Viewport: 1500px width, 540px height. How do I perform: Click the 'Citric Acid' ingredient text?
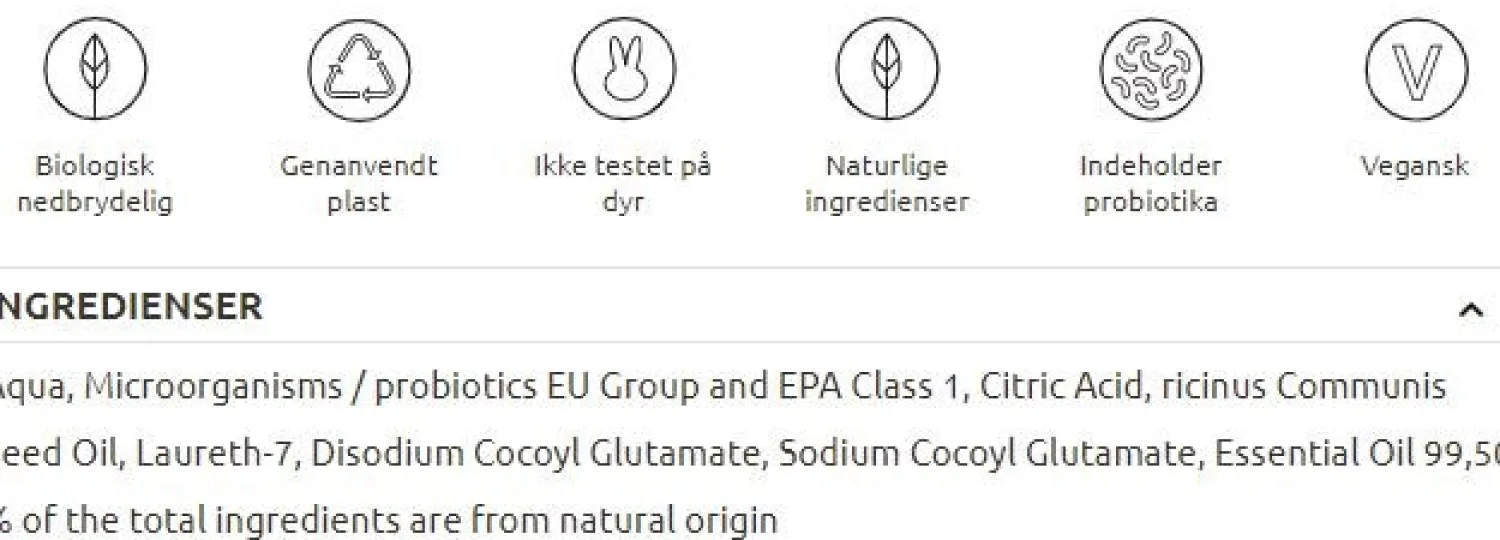click(1060, 386)
